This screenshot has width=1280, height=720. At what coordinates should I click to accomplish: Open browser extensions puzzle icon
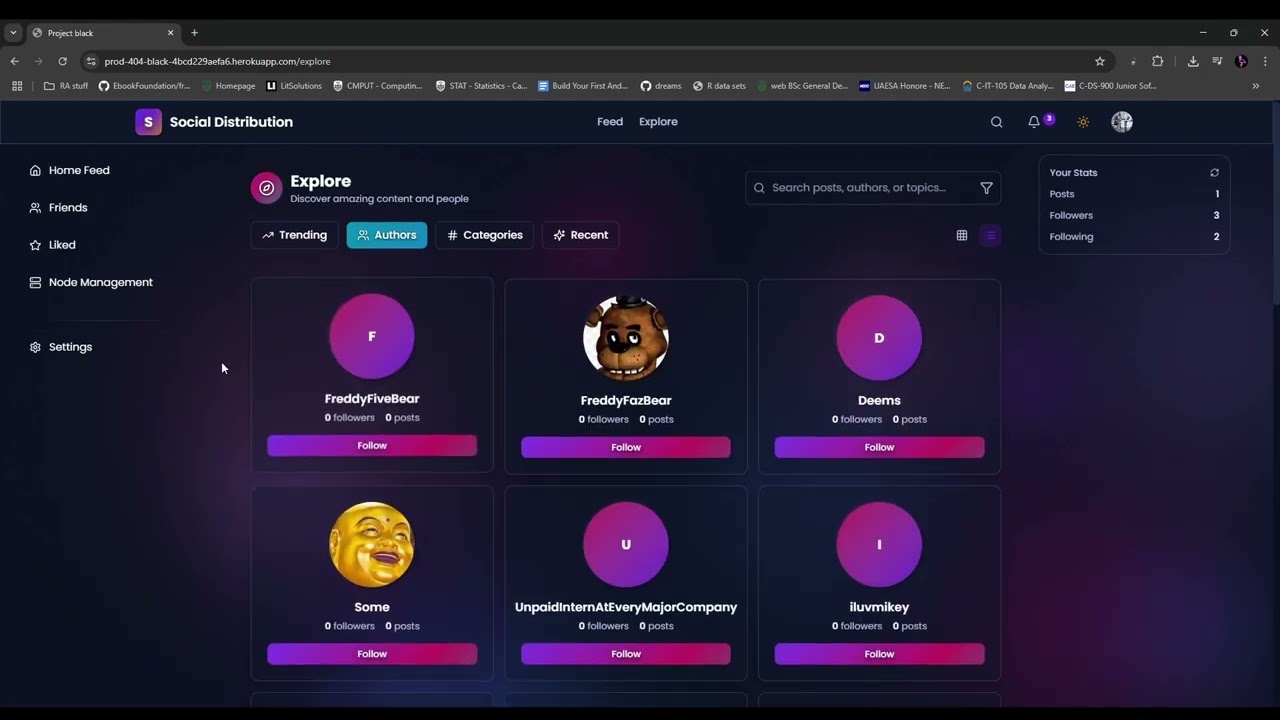pos(1158,61)
